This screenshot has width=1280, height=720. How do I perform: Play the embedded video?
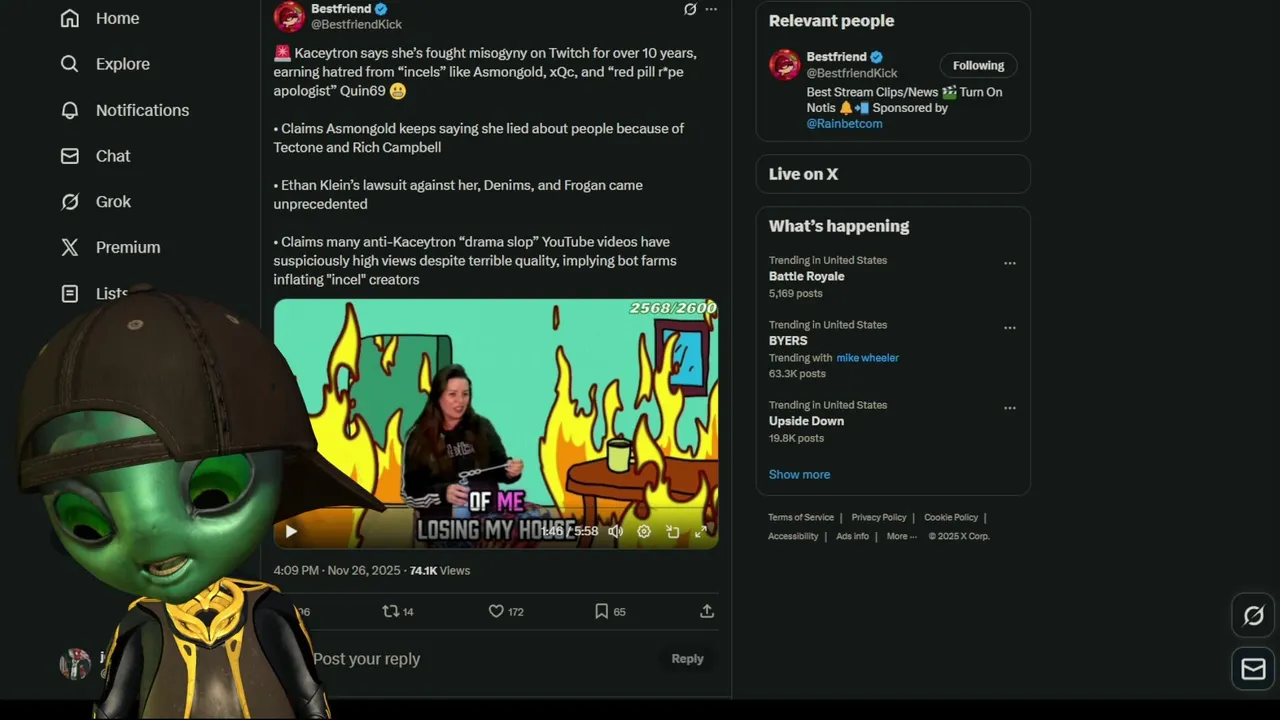click(x=291, y=531)
